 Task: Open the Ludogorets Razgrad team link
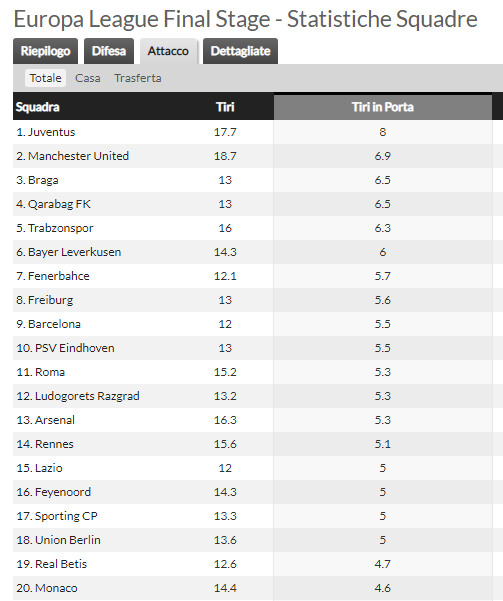coord(87,396)
